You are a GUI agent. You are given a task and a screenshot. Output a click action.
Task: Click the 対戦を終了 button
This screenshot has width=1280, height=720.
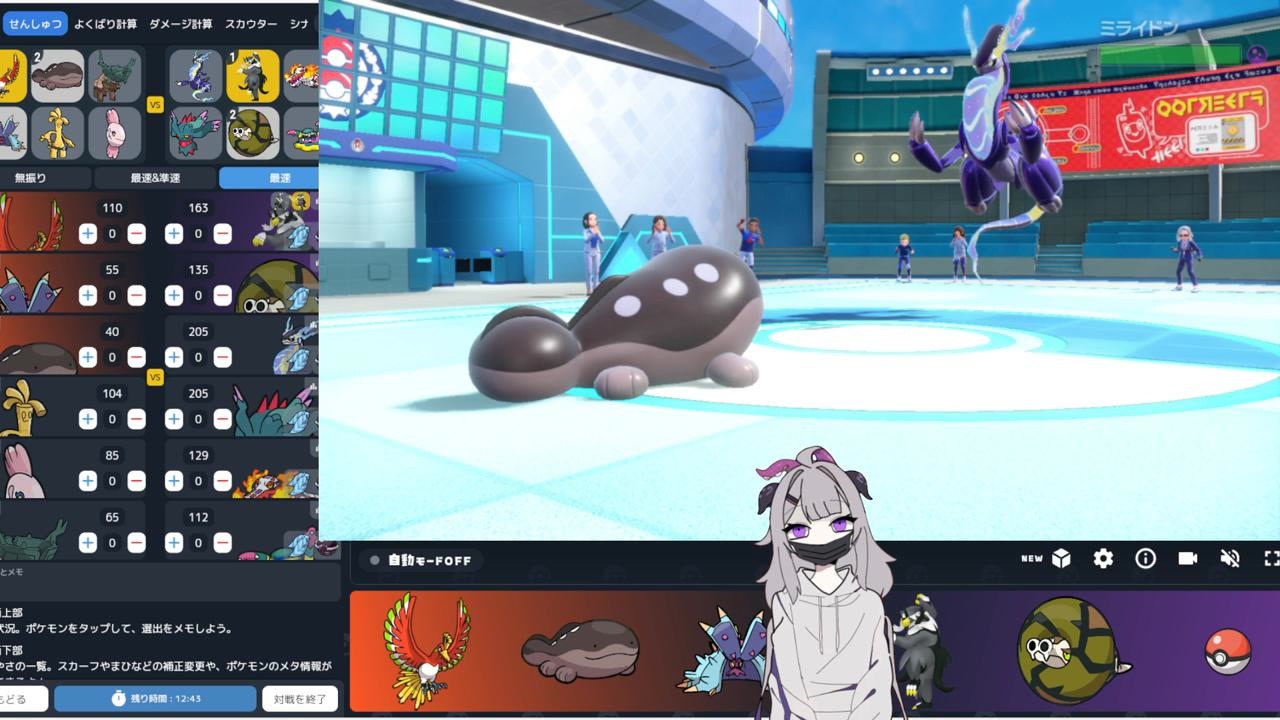pyautogui.click(x=300, y=698)
